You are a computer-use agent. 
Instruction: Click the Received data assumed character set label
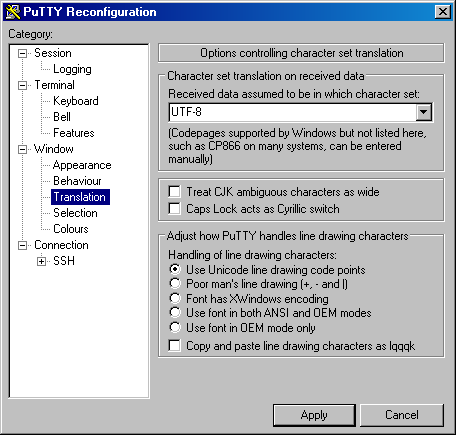point(294,94)
